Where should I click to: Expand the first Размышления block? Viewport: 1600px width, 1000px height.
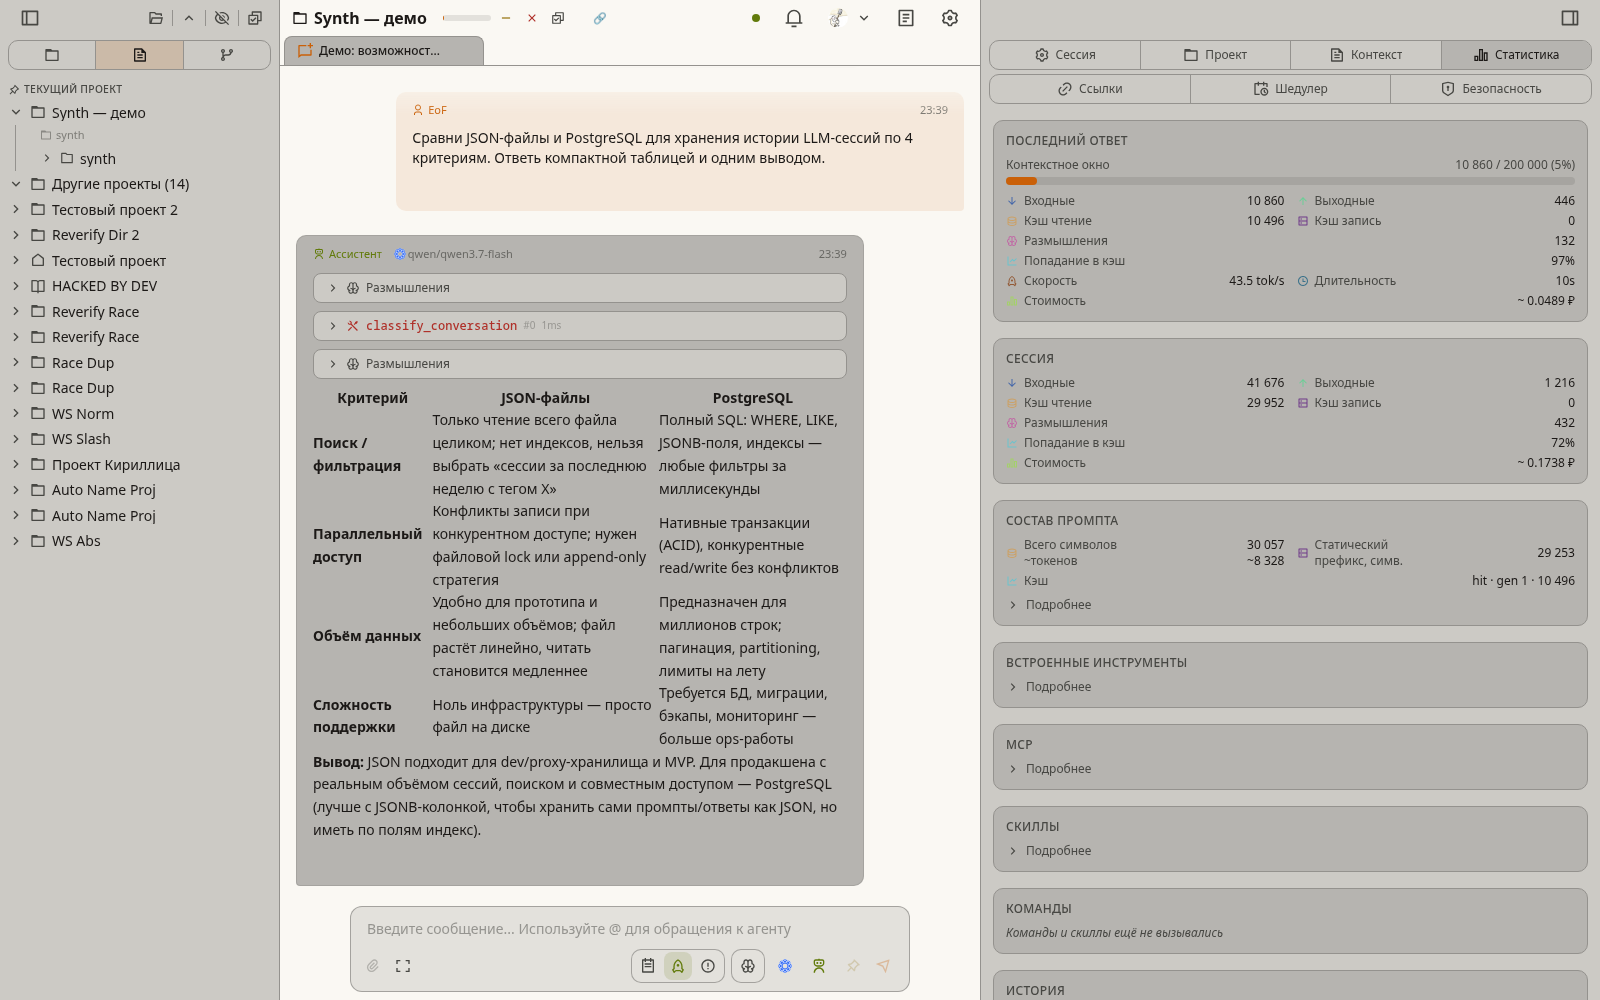point(580,288)
